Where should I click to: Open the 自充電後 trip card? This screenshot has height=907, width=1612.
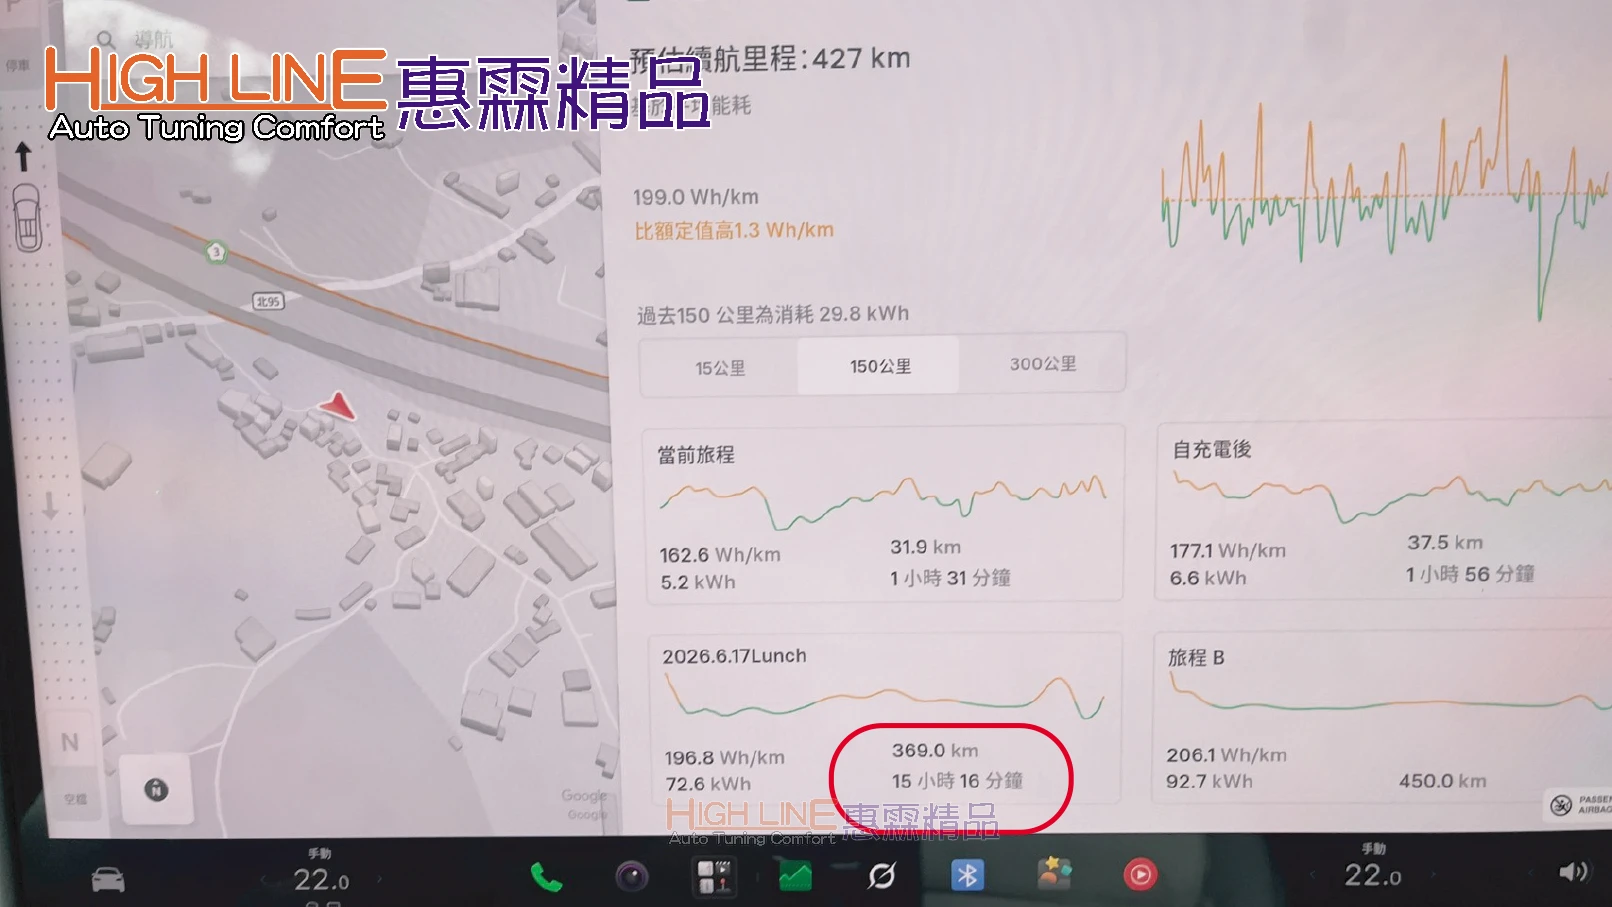tap(1384, 511)
